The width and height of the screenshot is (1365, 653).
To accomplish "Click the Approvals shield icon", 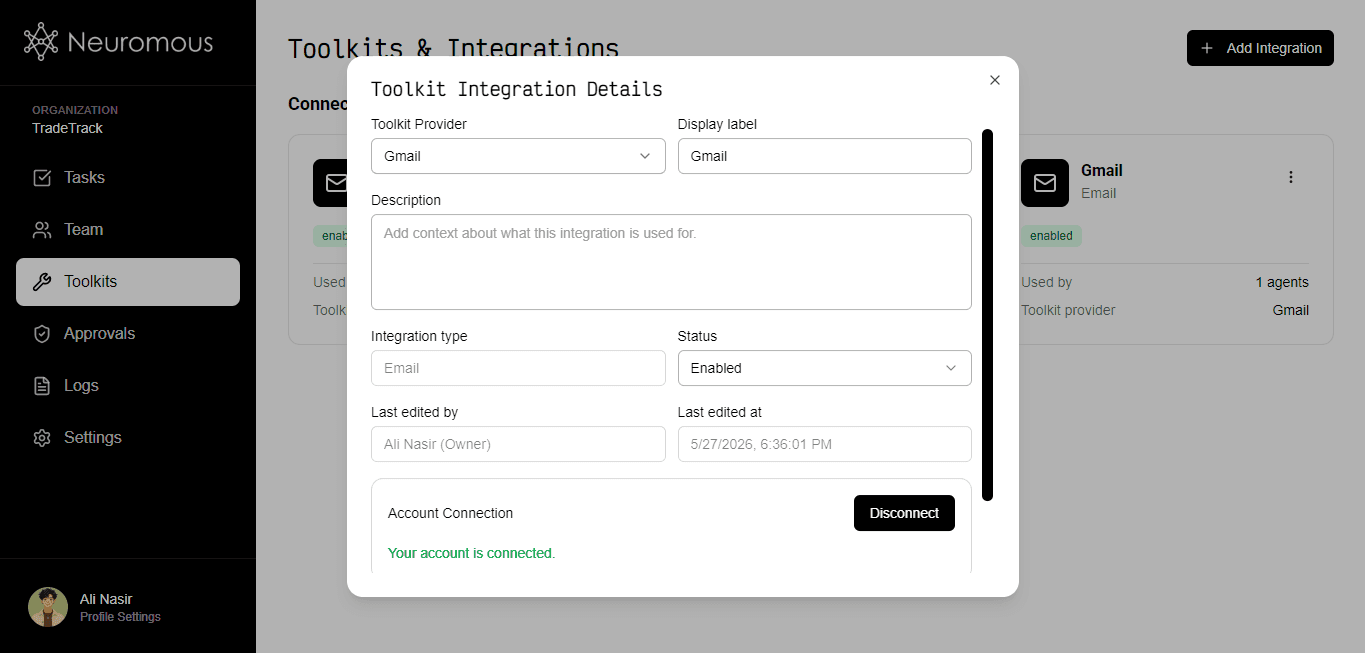I will coord(42,334).
